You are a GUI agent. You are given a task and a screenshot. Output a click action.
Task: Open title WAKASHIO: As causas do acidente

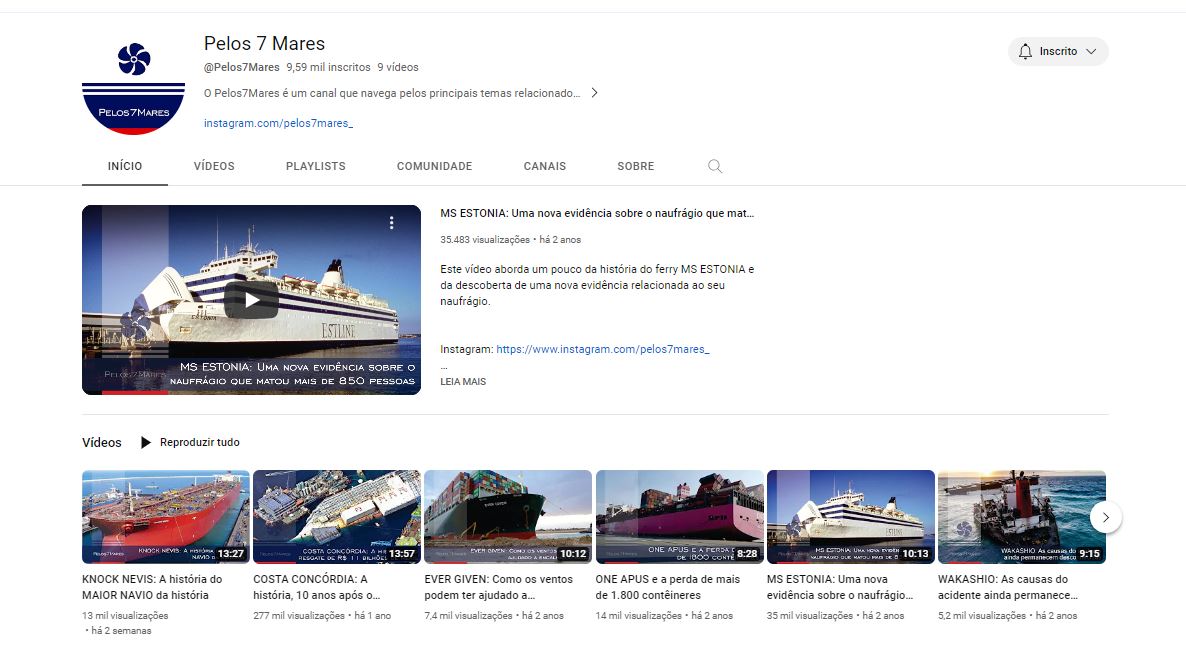coord(1007,587)
